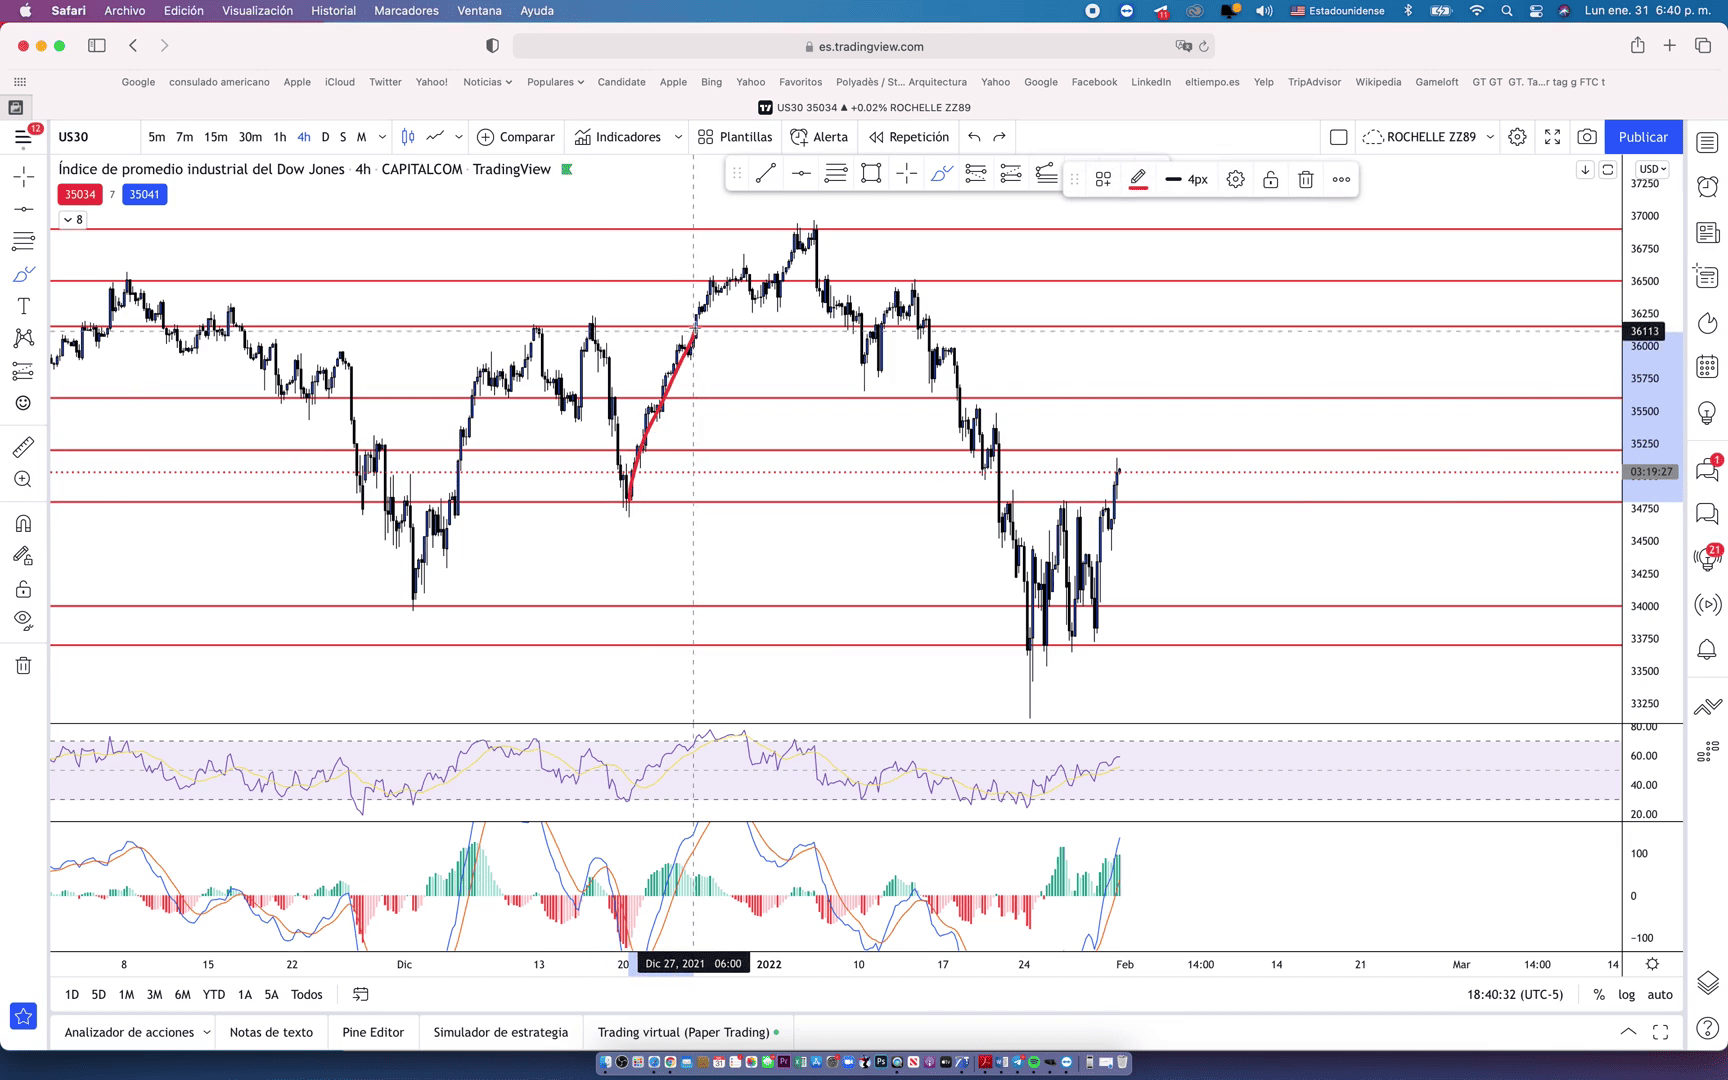This screenshot has height=1080, width=1728.
Task: Click the trash icon in left sidebar
Action: [x=23, y=666]
